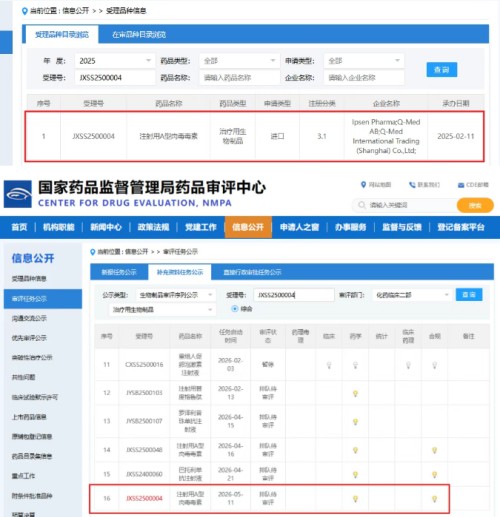Viewport: 500px width, 517px height.
Task: Open 监督与反馈 in the main navigation
Action: [x=402, y=227]
